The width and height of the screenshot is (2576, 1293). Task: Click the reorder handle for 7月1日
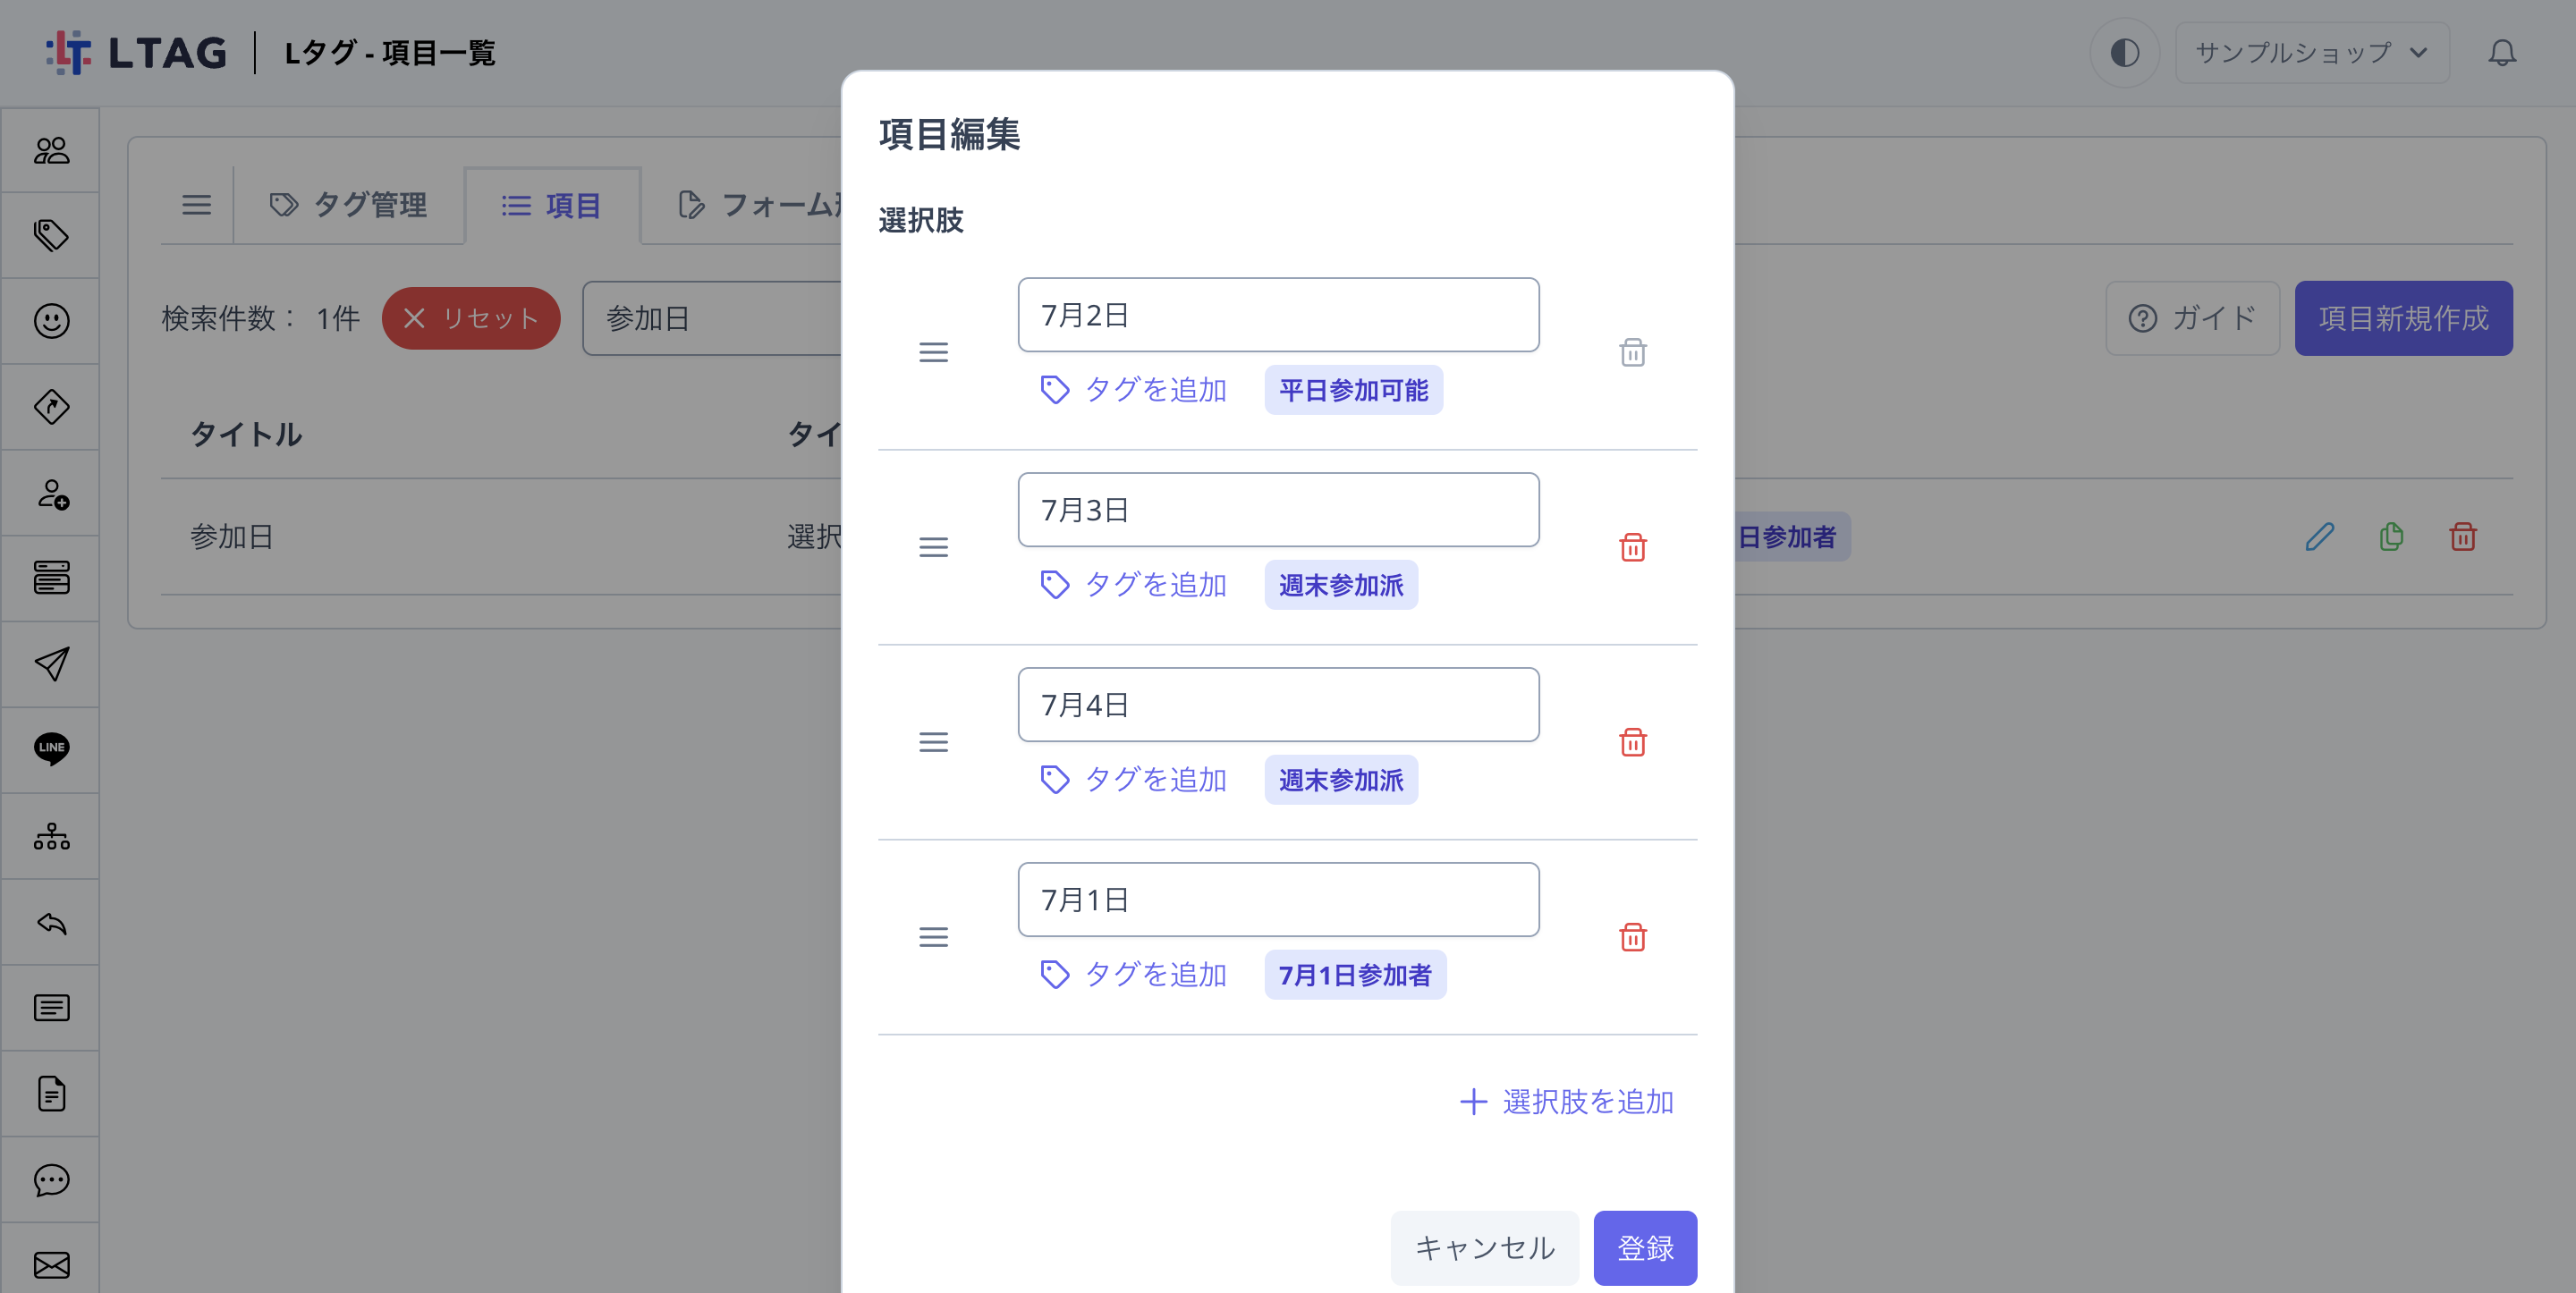coord(933,937)
